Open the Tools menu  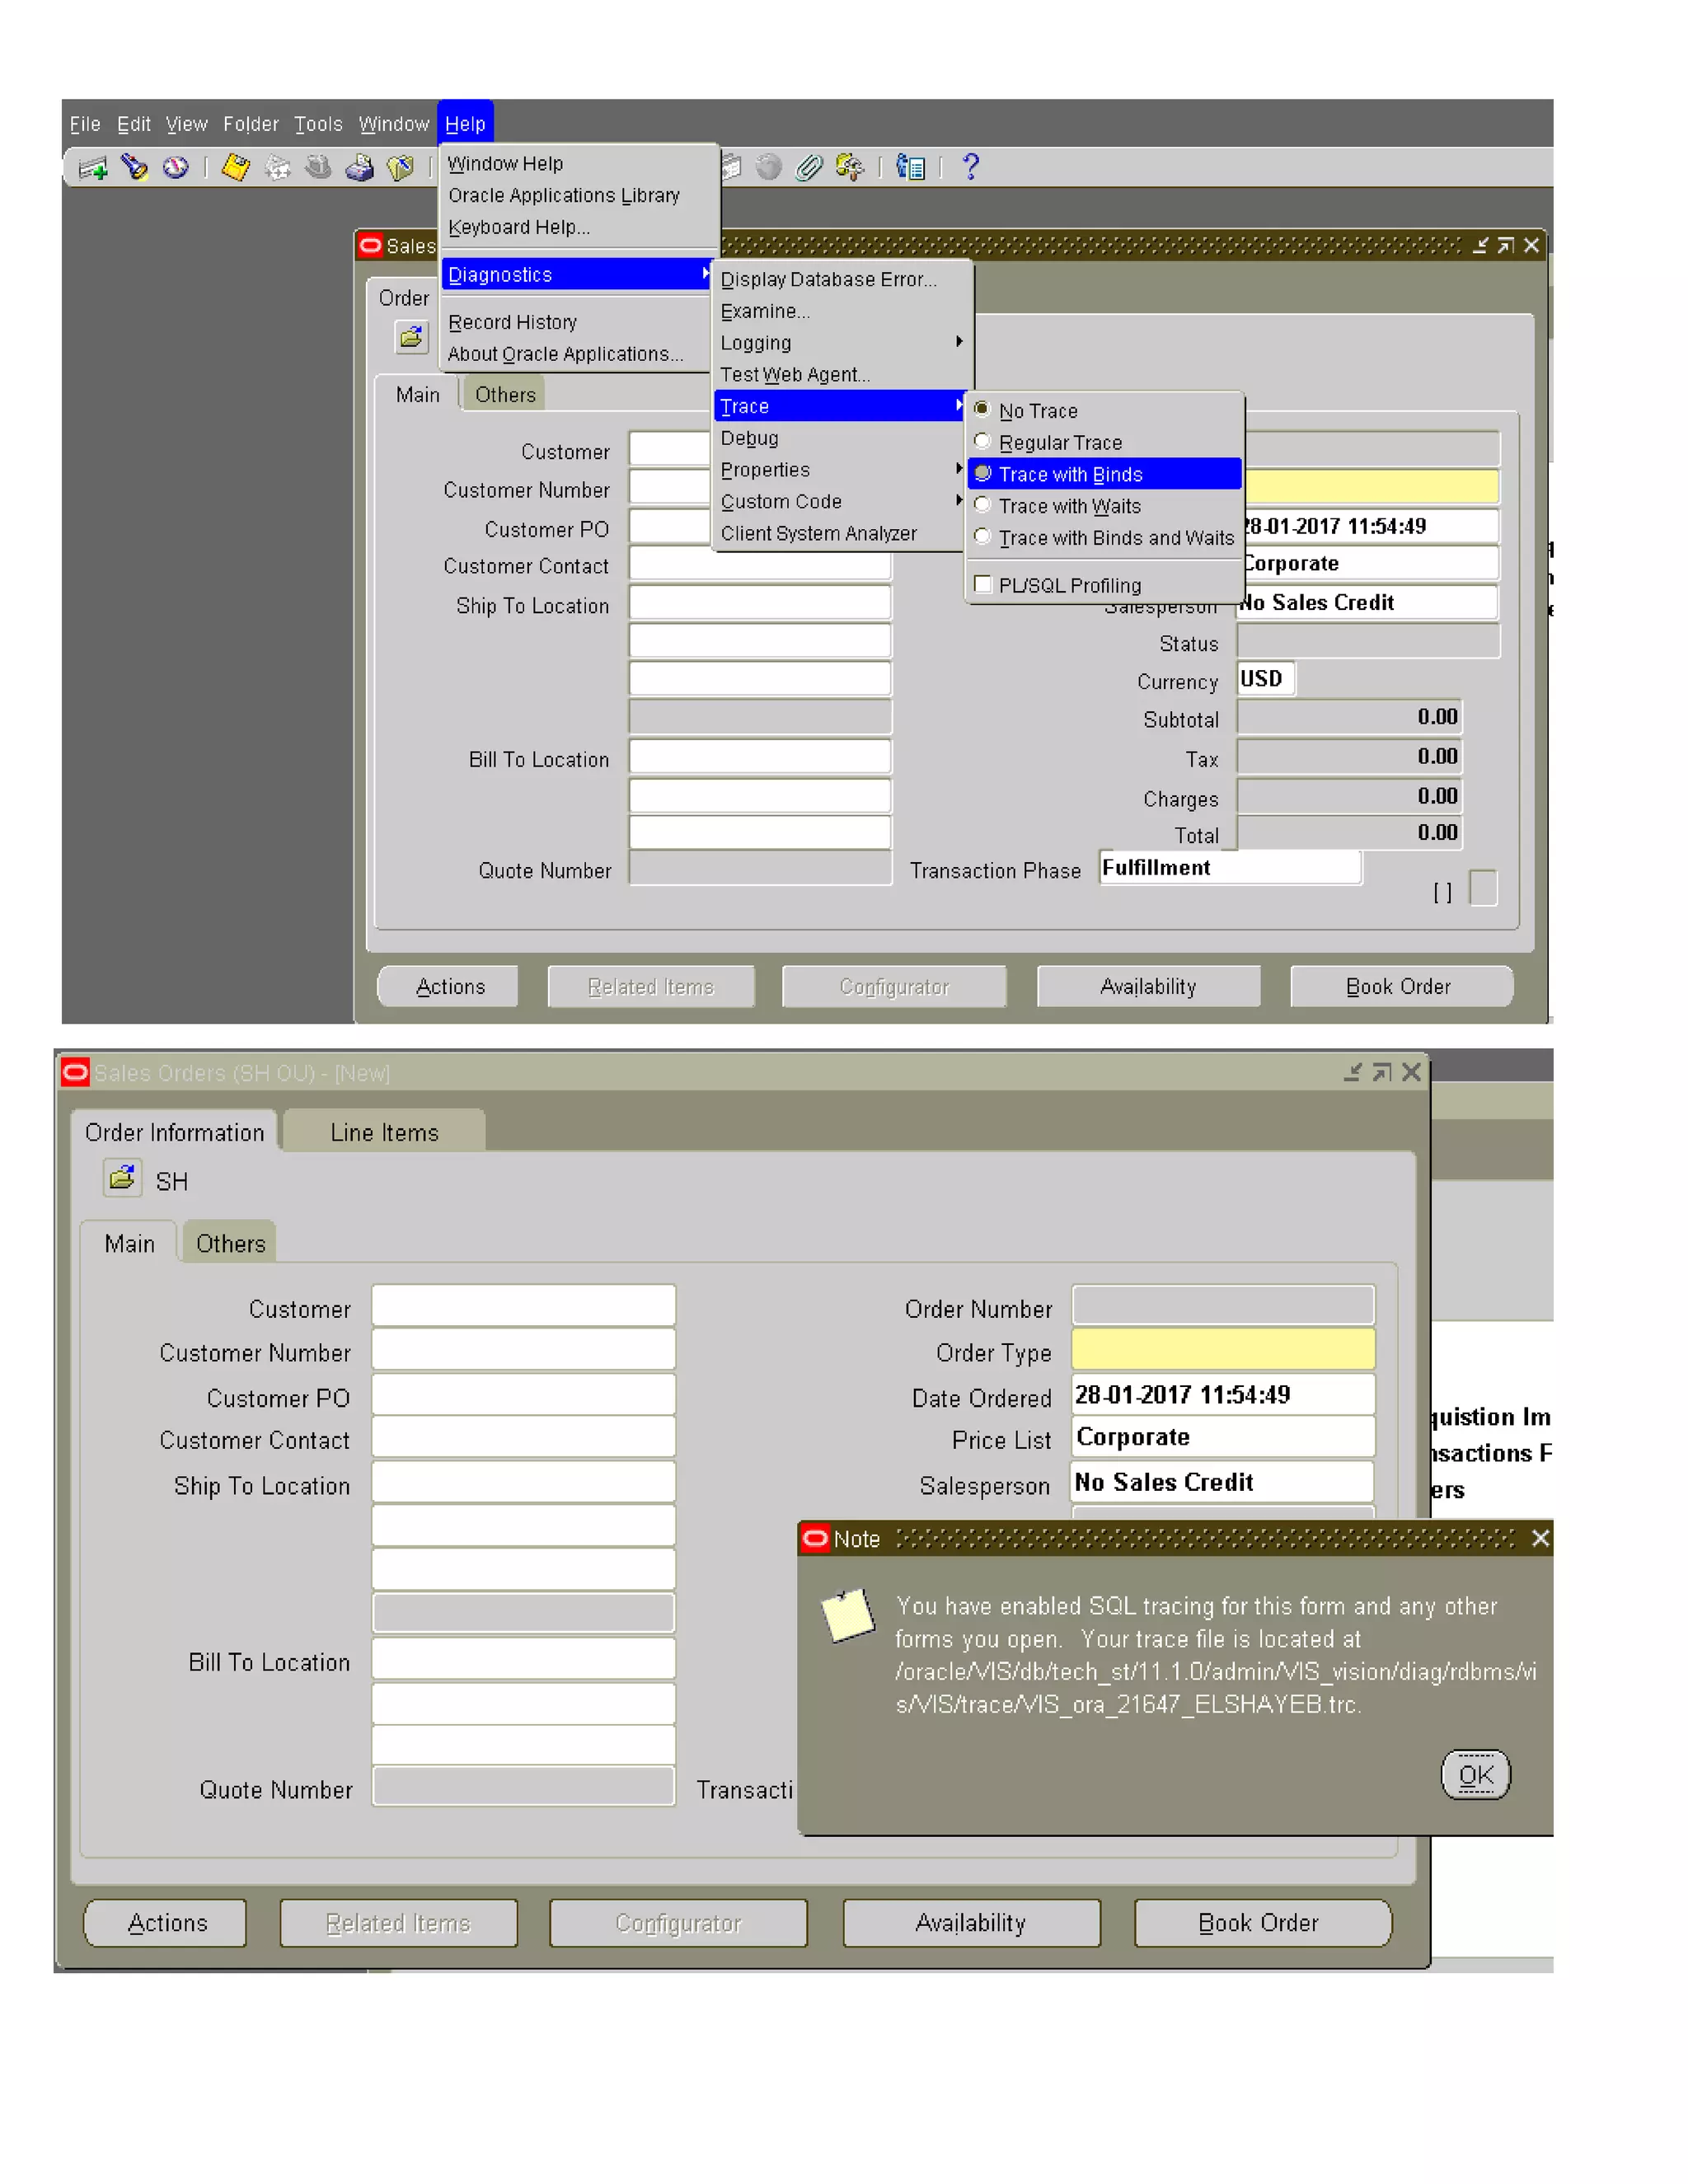tap(318, 124)
